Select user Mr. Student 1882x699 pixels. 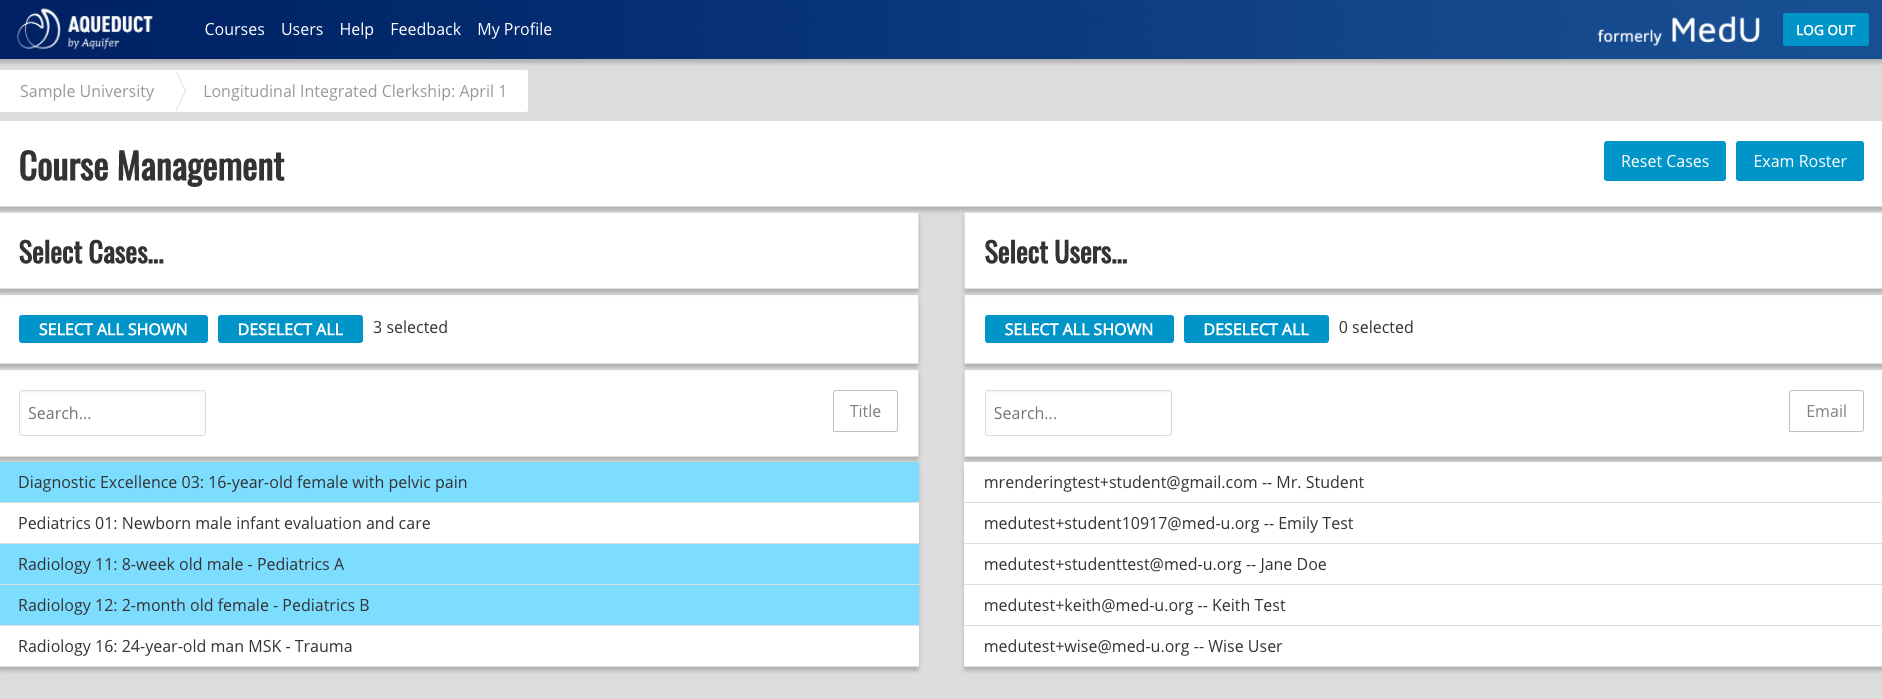1423,482
